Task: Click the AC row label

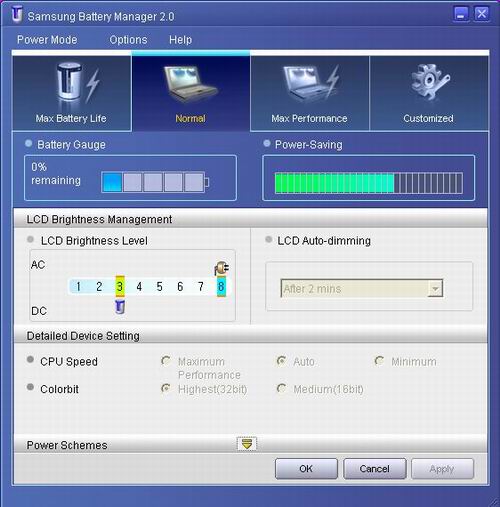Action: (x=38, y=265)
